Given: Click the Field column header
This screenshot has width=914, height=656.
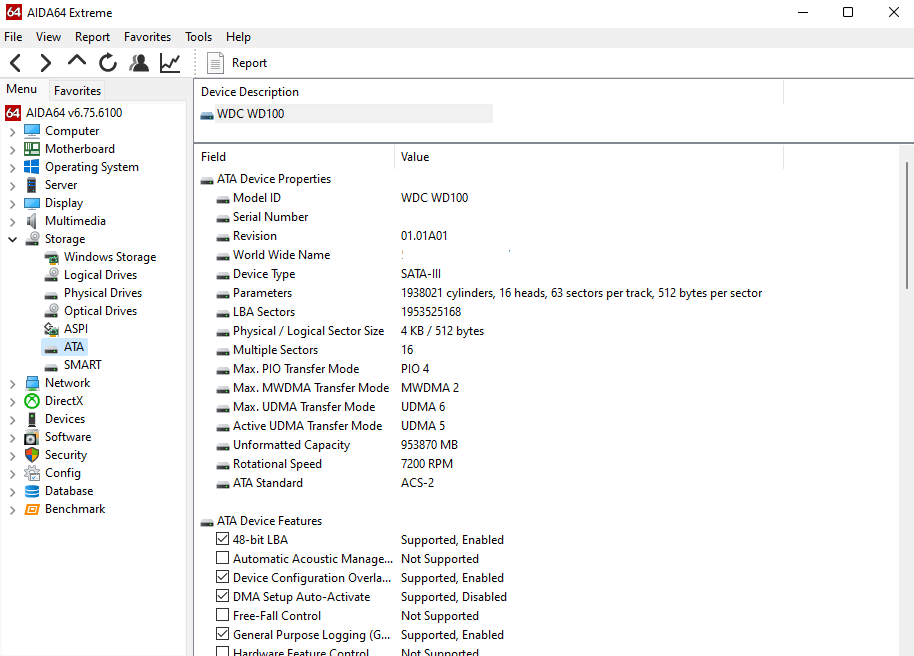Looking at the screenshot, I should [x=294, y=157].
